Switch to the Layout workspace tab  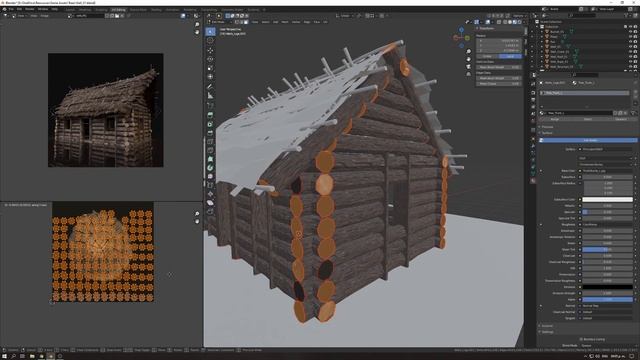(x=70, y=9)
